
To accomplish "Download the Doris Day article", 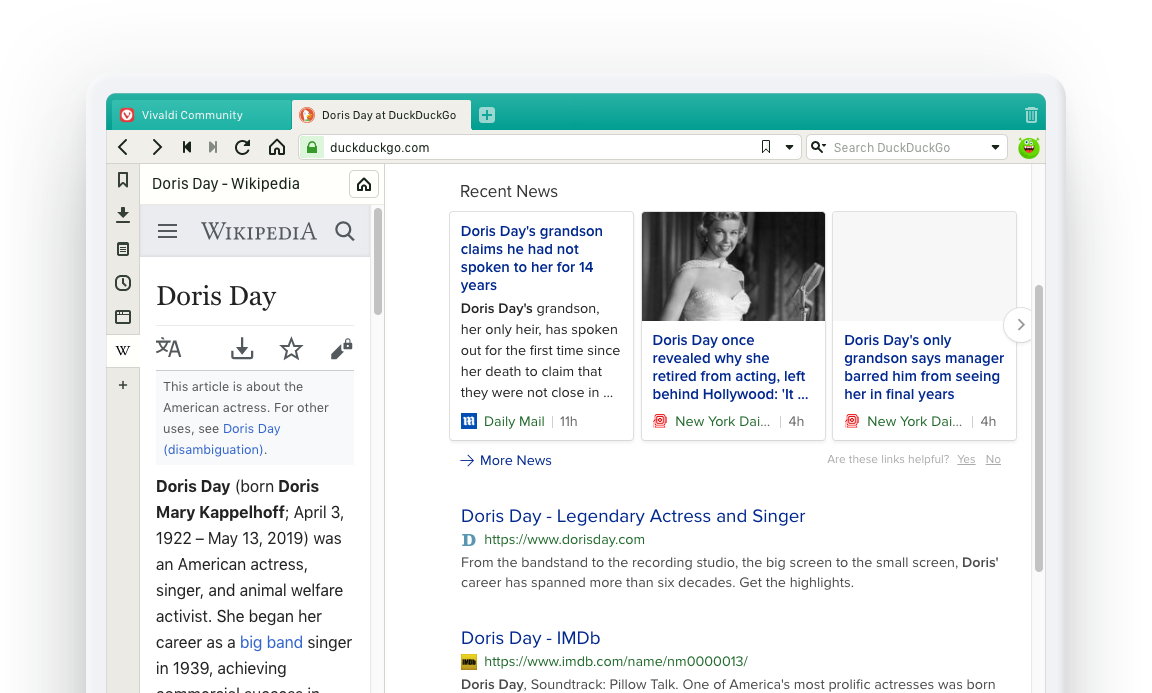I will click(x=241, y=347).
